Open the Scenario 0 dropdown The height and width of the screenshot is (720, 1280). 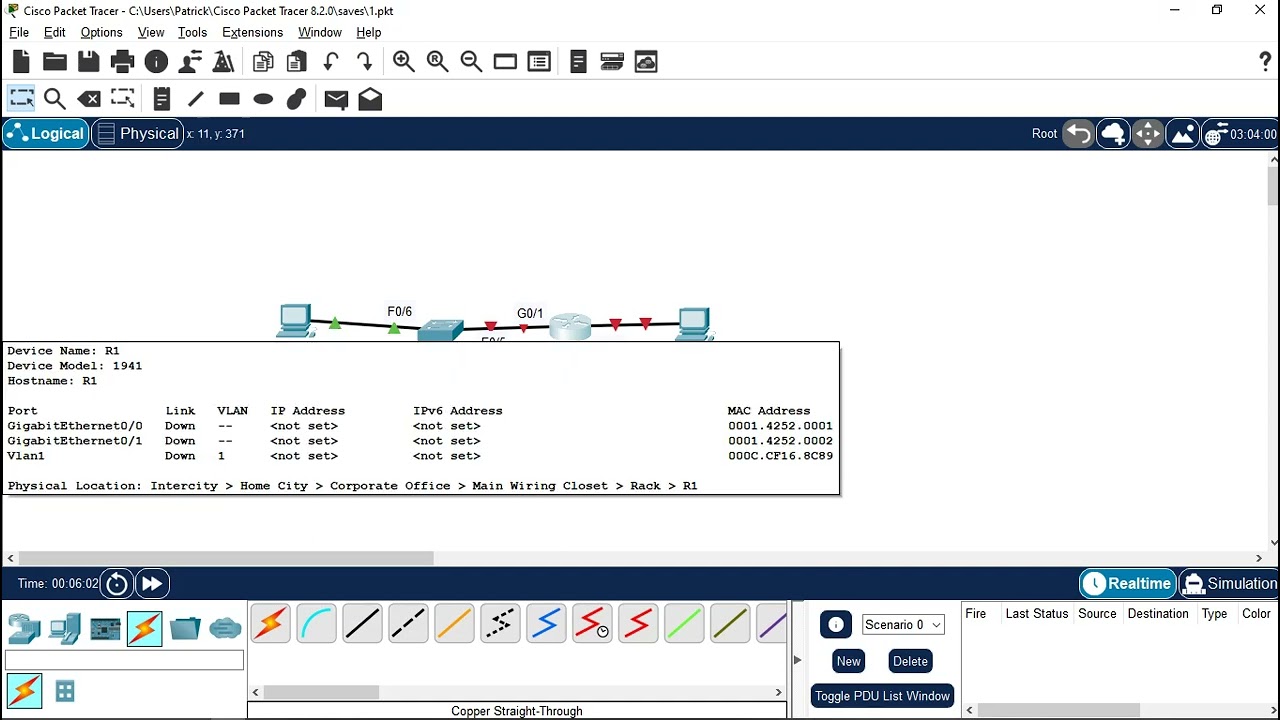pos(903,625)
